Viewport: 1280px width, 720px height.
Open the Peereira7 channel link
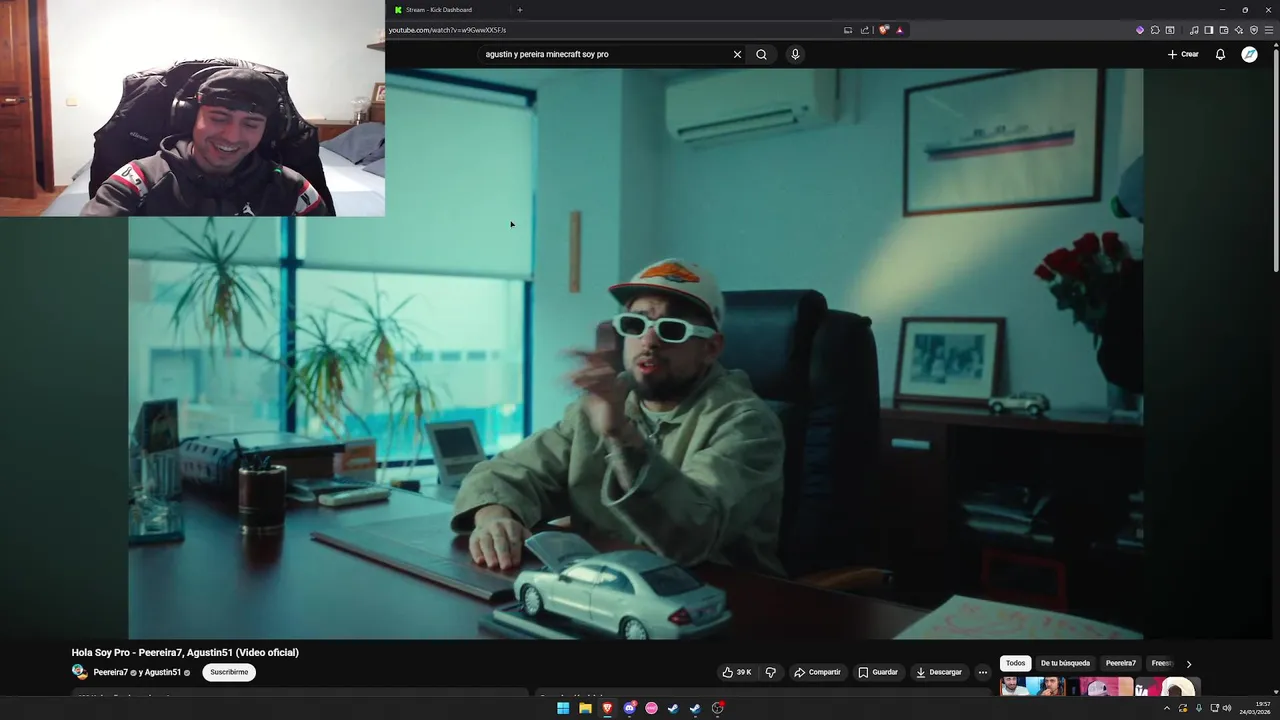coord(110,672)
